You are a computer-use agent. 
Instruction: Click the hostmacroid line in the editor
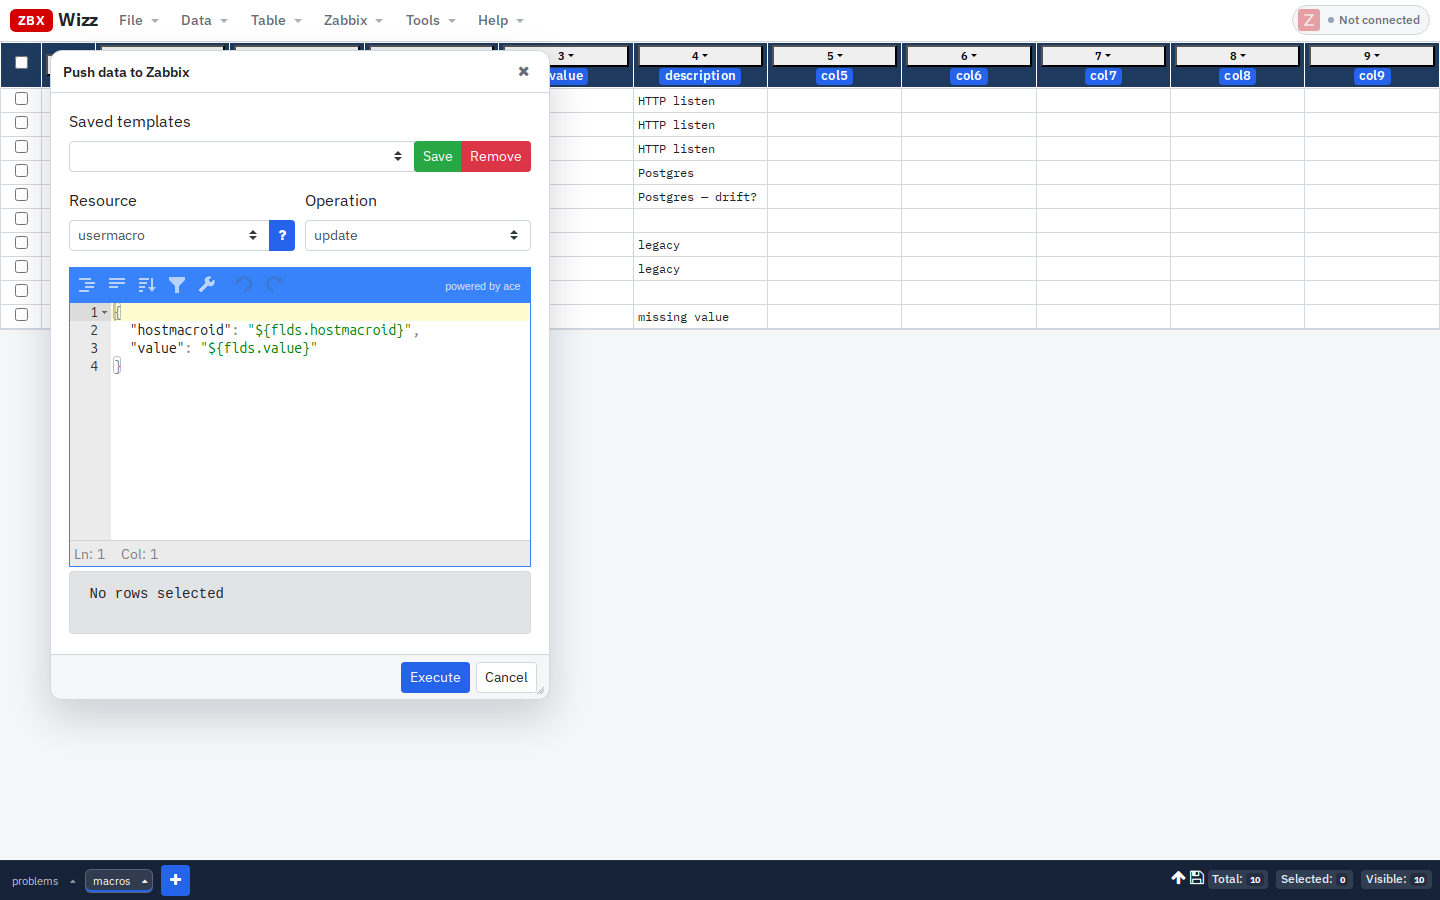274,330
